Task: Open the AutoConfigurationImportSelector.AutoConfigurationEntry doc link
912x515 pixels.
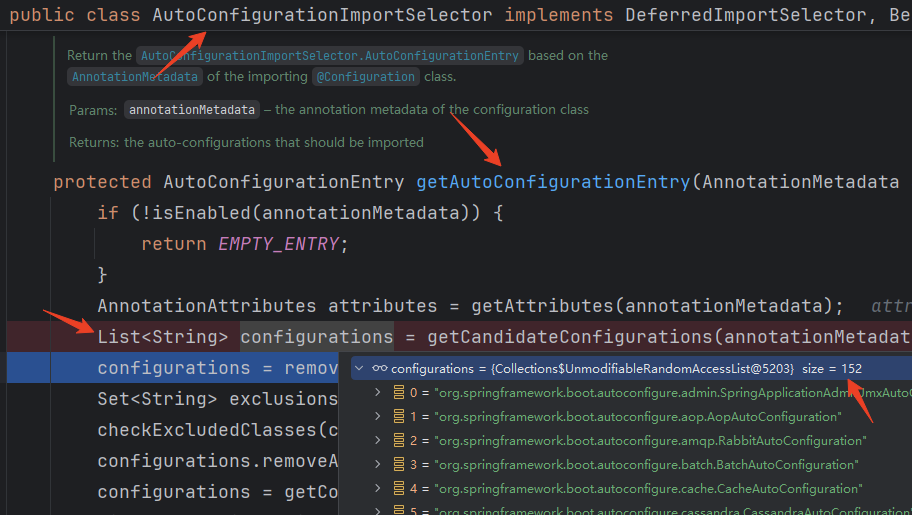Action: click(330, 56)
